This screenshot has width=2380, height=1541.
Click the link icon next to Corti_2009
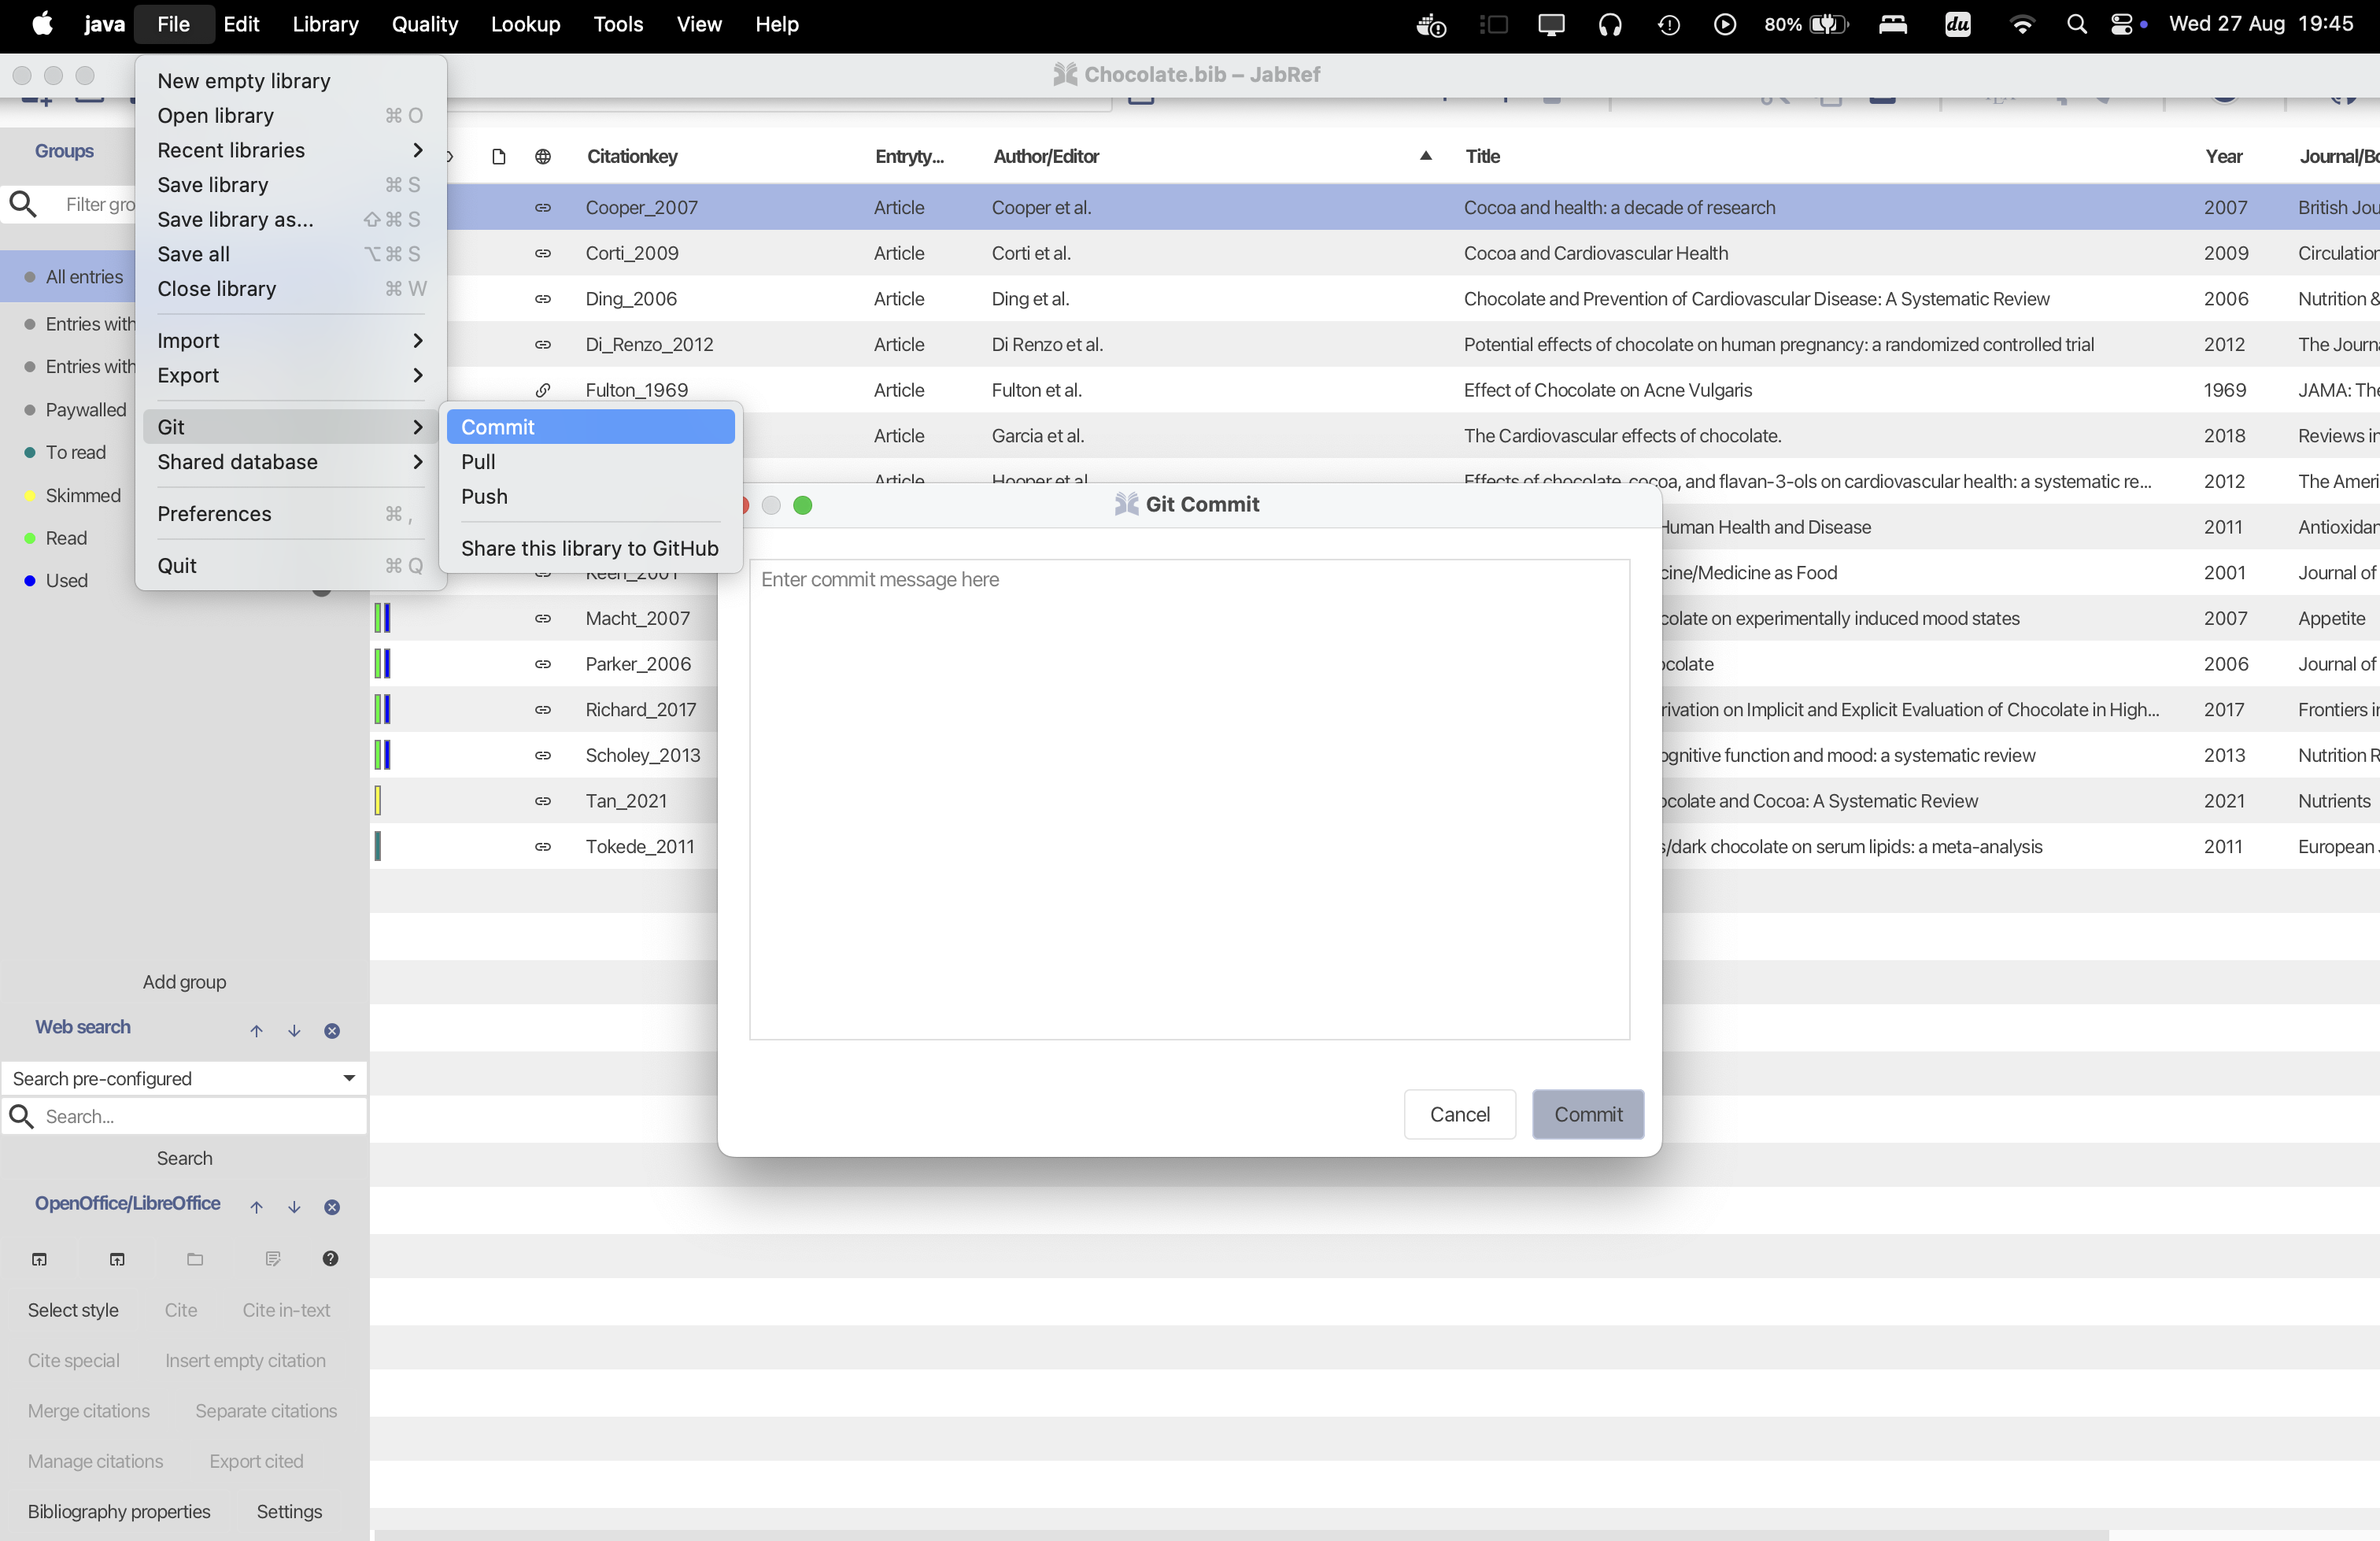click(543, 253)
